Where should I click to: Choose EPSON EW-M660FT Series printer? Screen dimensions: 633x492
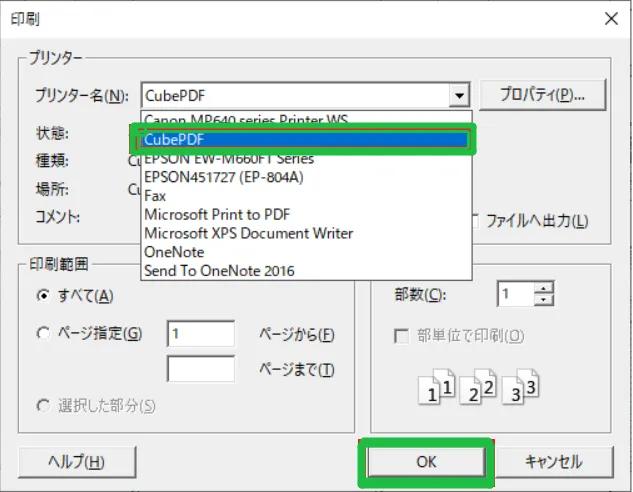(x=306, y=159)
